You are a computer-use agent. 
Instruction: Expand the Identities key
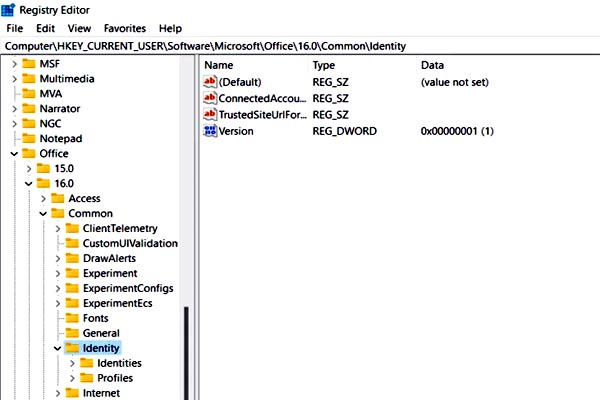coord(72,363)
